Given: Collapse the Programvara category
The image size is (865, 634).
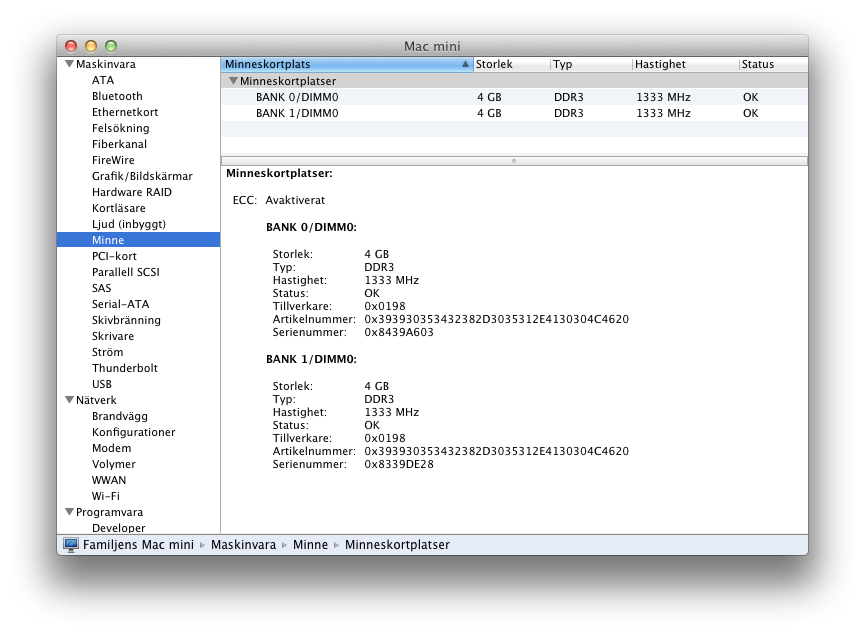Looking at the screenshot, I should coord(70,512).
